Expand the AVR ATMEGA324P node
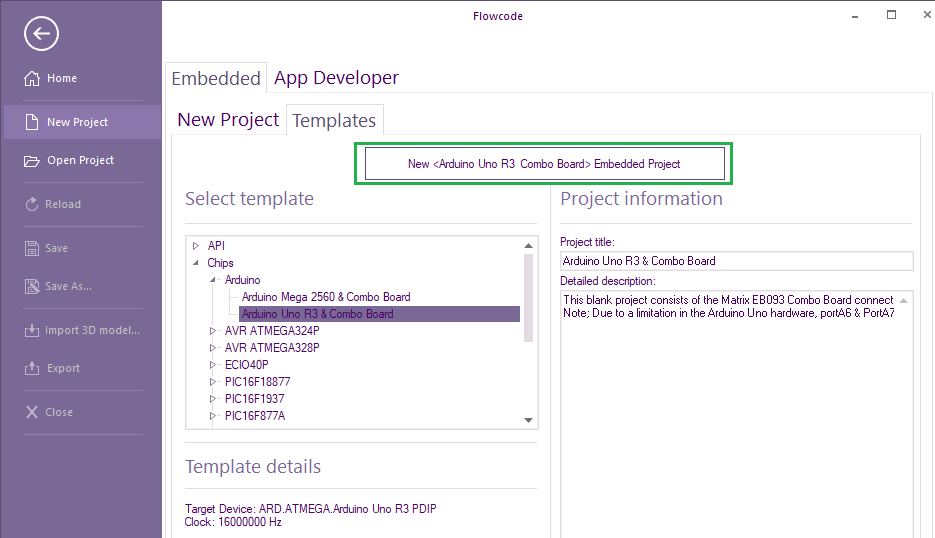Viewport: 935px width, 538px height. click(212, 330)
